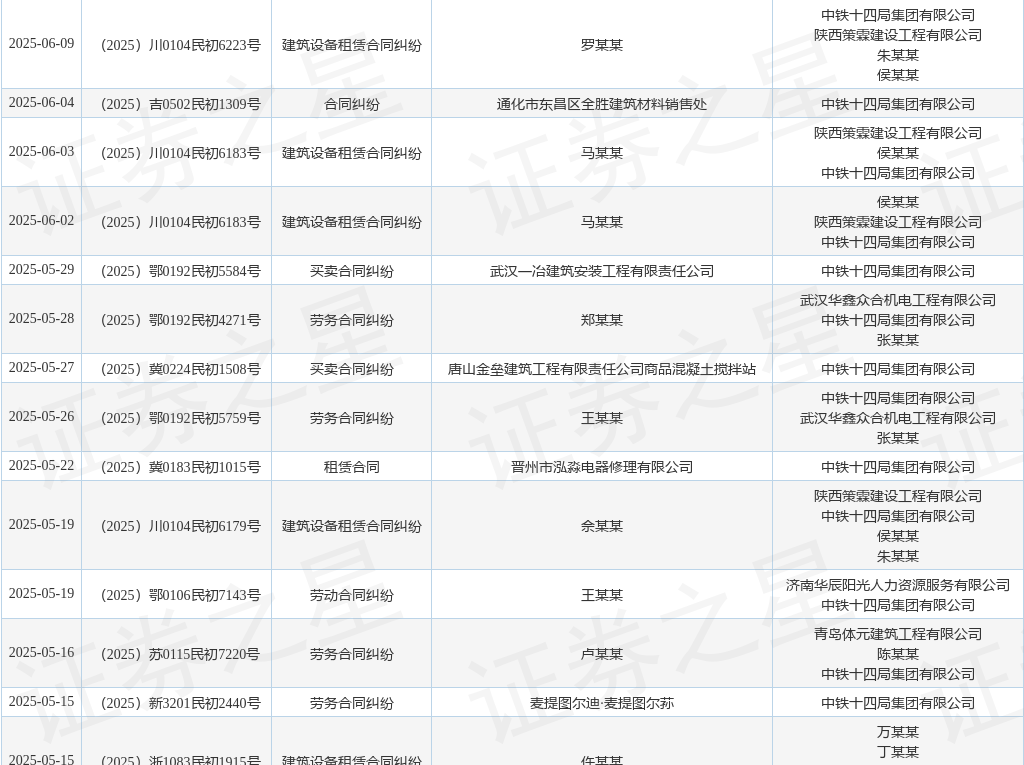Select 马某某 in the 2025-06-02 row
Image resolution: width=1024 pixels, height=765 pixels.
click(601, 222)
